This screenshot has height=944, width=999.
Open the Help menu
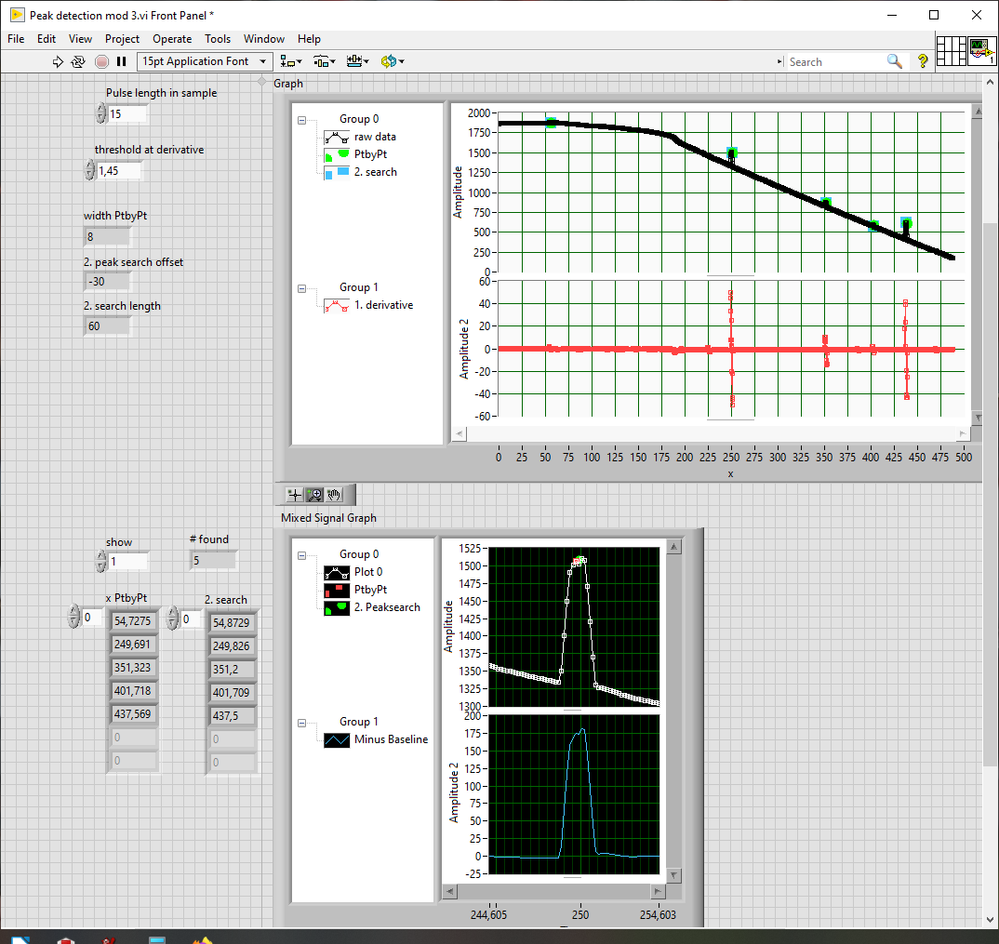(x=309, y=39)
